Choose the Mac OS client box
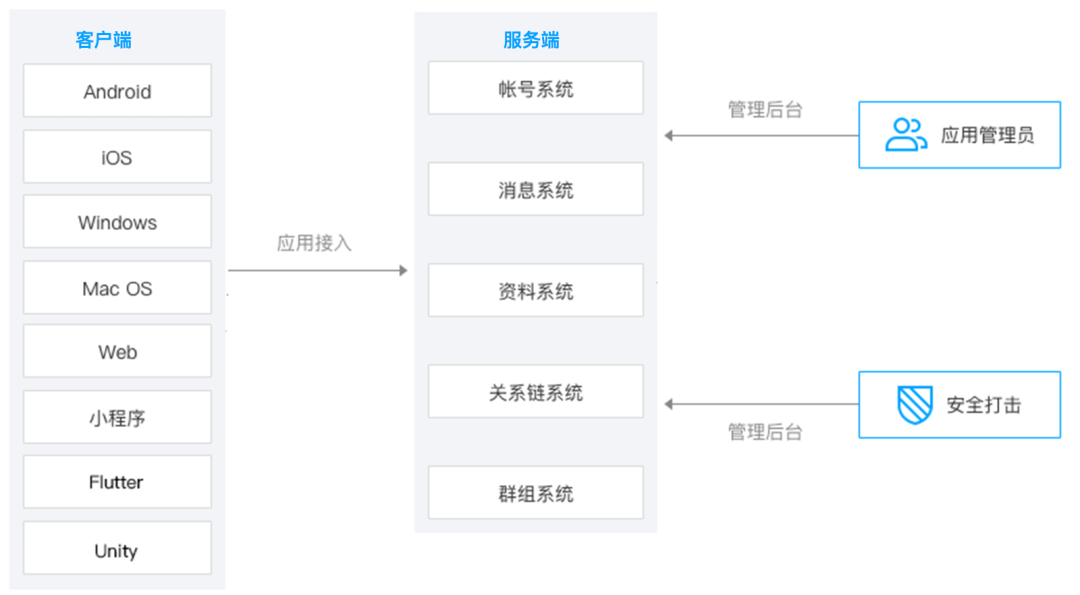The width and height of the screenshot is (1080, 595). click(117, 288)
